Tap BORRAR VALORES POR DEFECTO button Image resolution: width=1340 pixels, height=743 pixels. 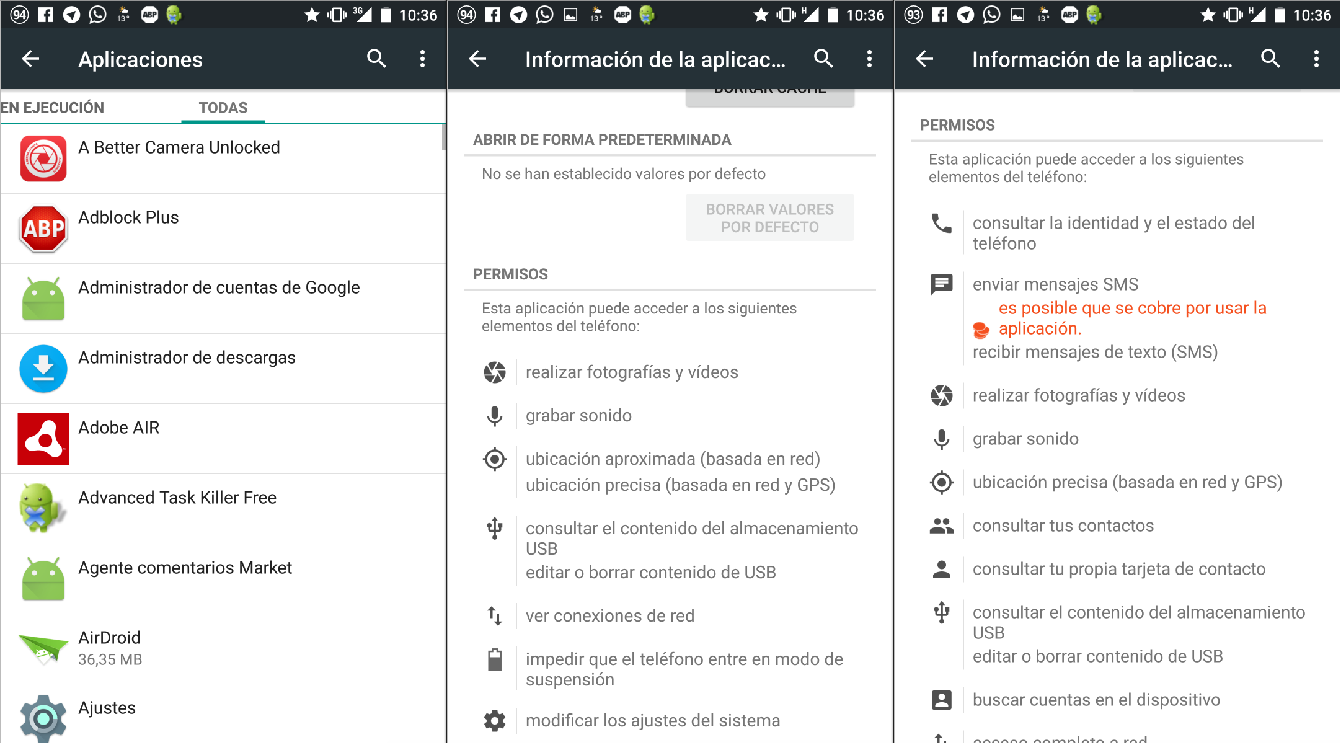(x=770, y=218)
